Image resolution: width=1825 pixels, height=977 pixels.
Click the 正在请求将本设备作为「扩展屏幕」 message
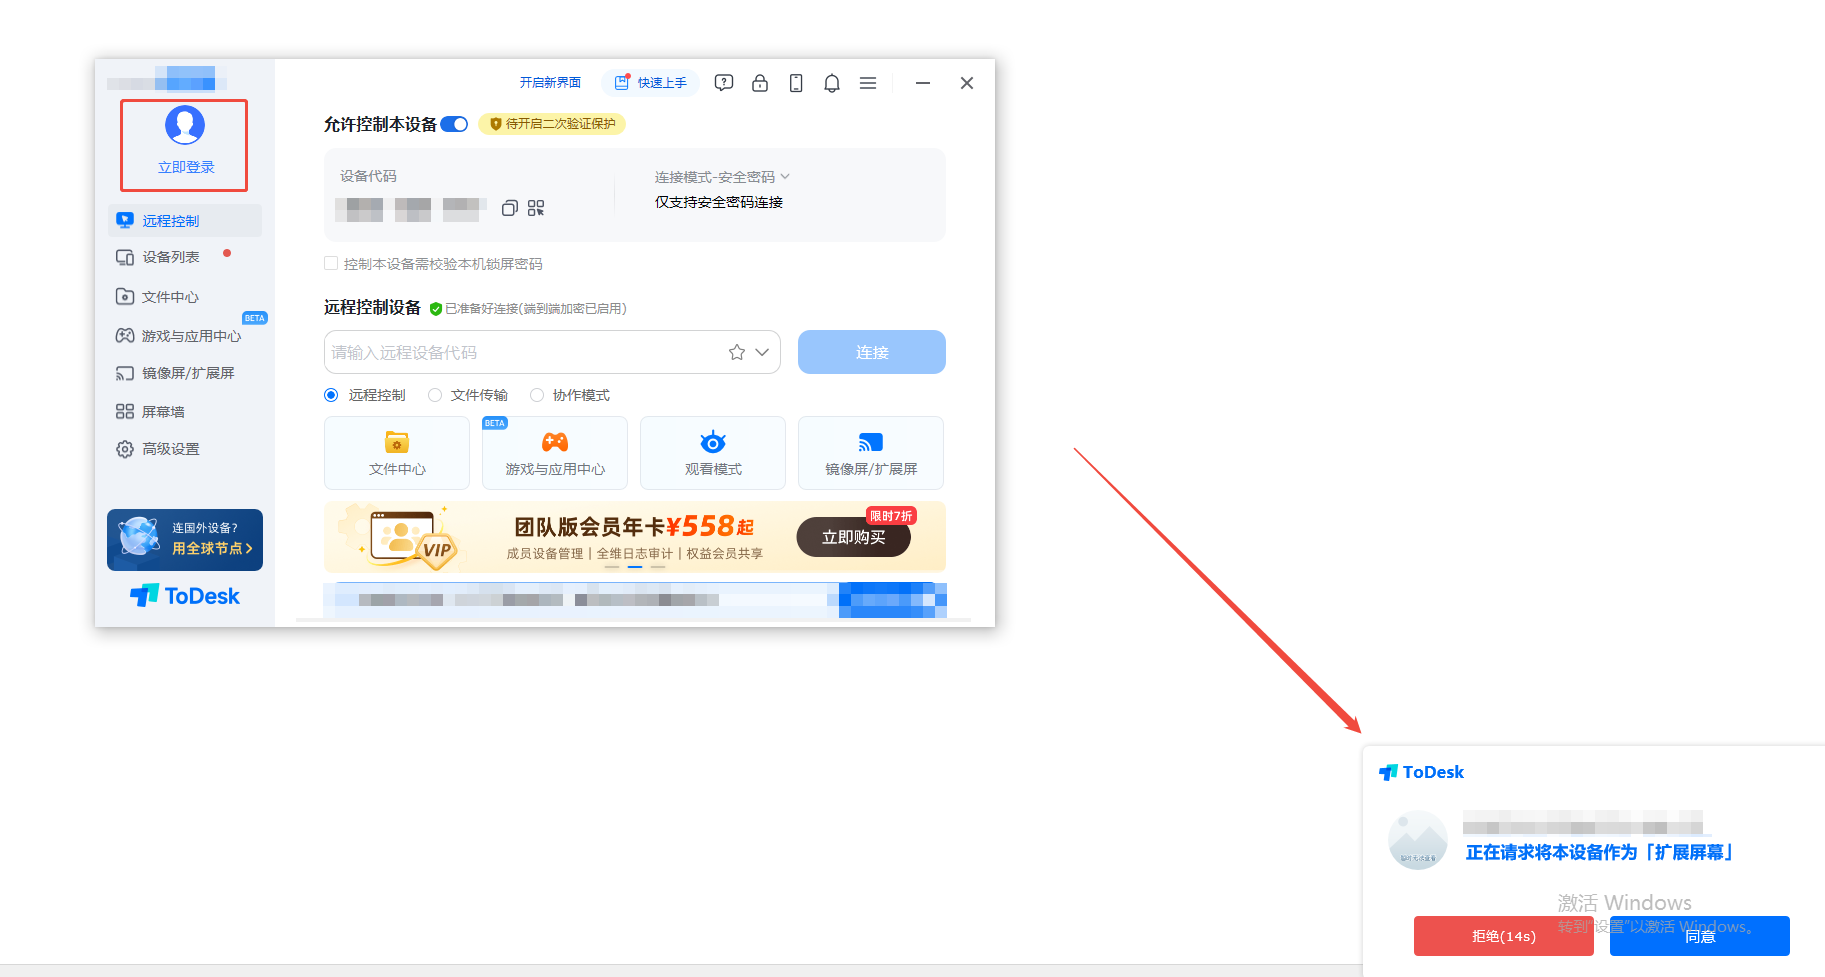pos(1600,852)
